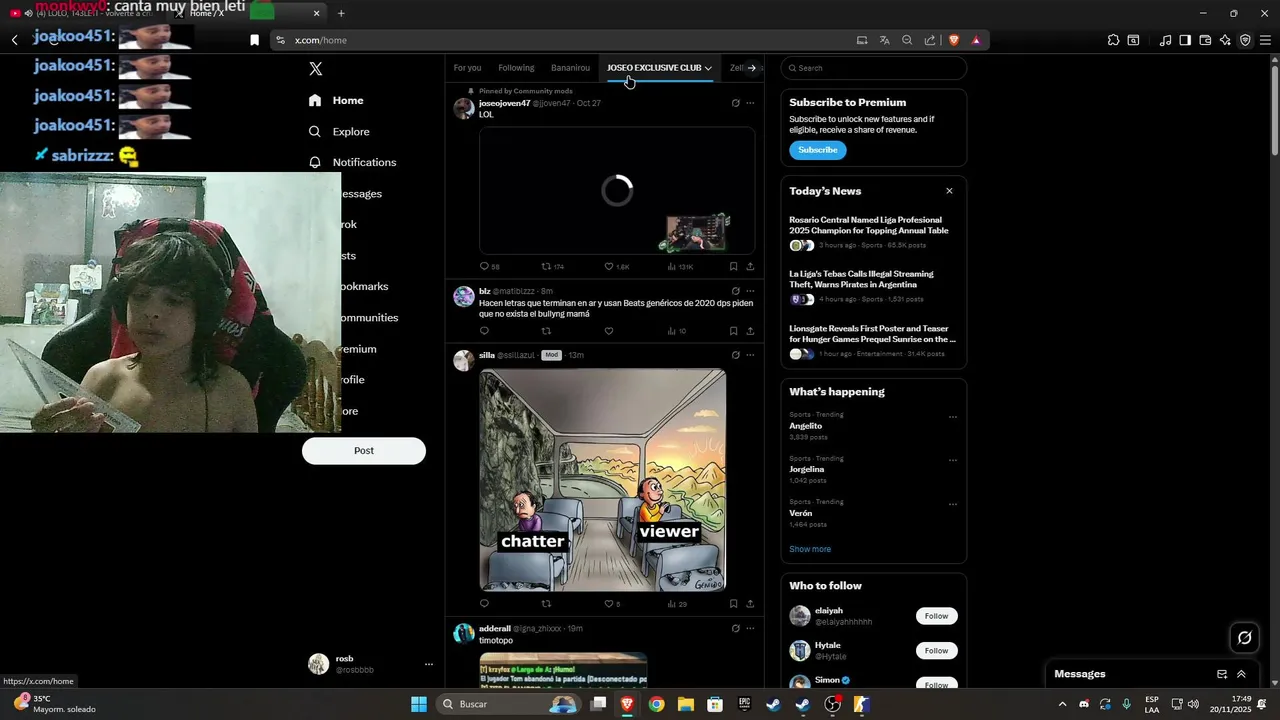Open the Grok icon on silla's post
Screen dimensions: 1280x720
[x=736, y=355]
